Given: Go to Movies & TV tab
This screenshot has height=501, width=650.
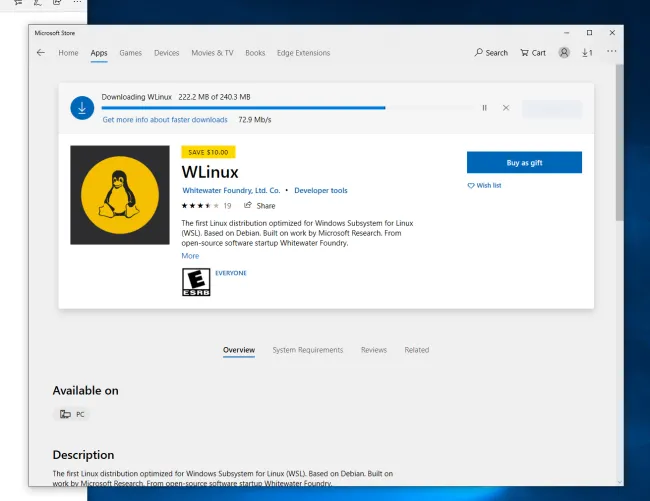Looking at the screenshot, I should [212, 53].
